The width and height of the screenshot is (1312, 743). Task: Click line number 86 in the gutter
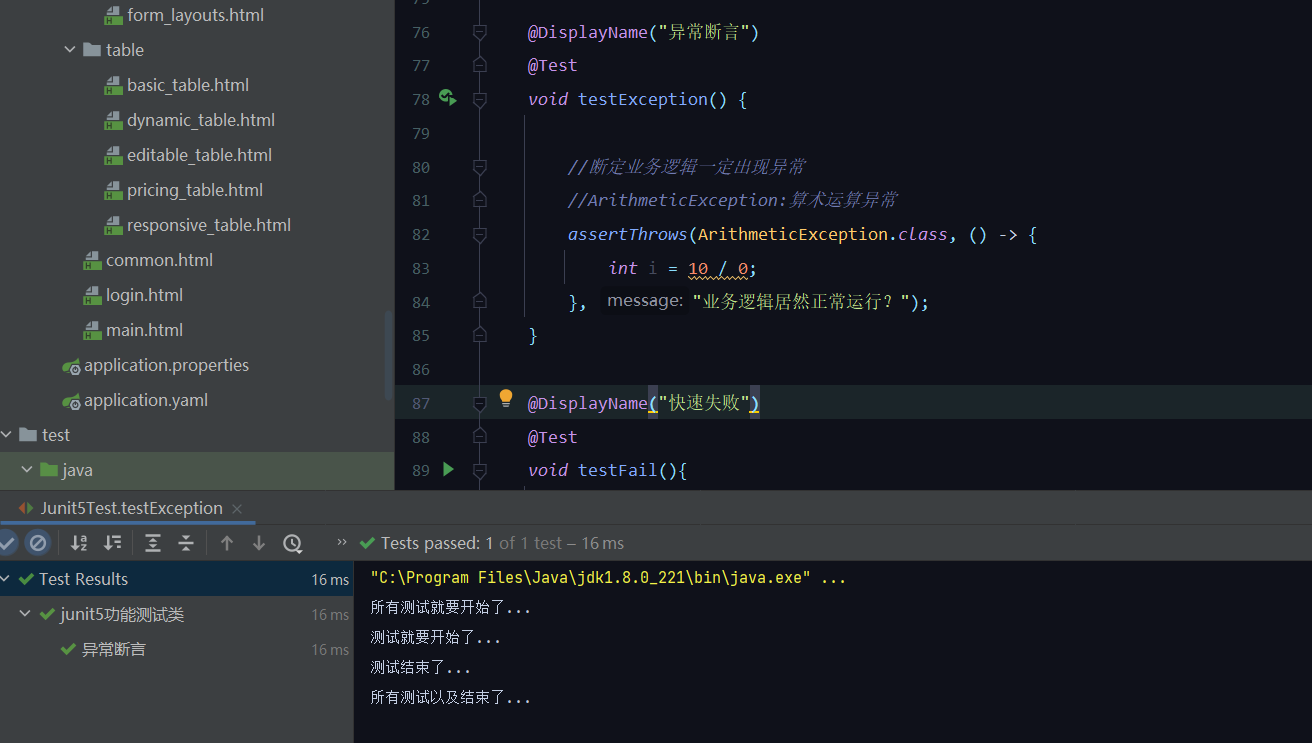click(421, 369)
